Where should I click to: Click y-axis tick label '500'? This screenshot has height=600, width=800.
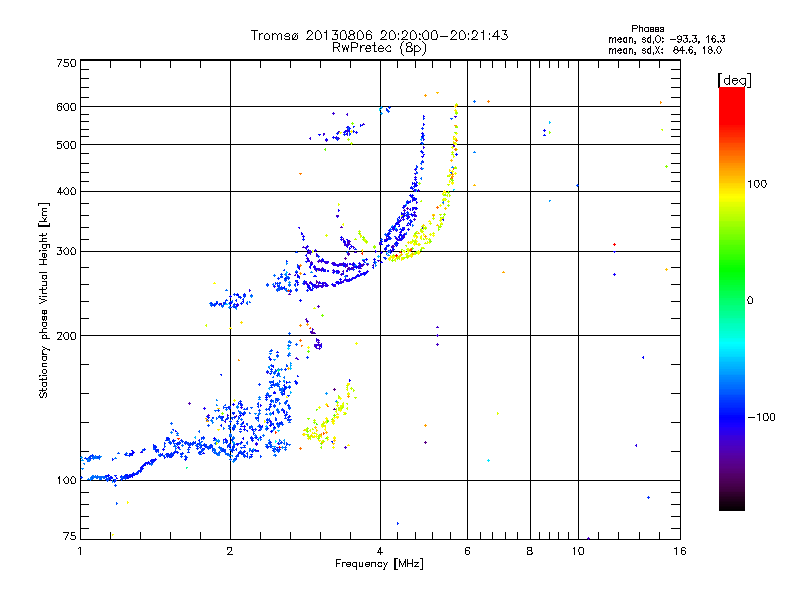[66, 145]
